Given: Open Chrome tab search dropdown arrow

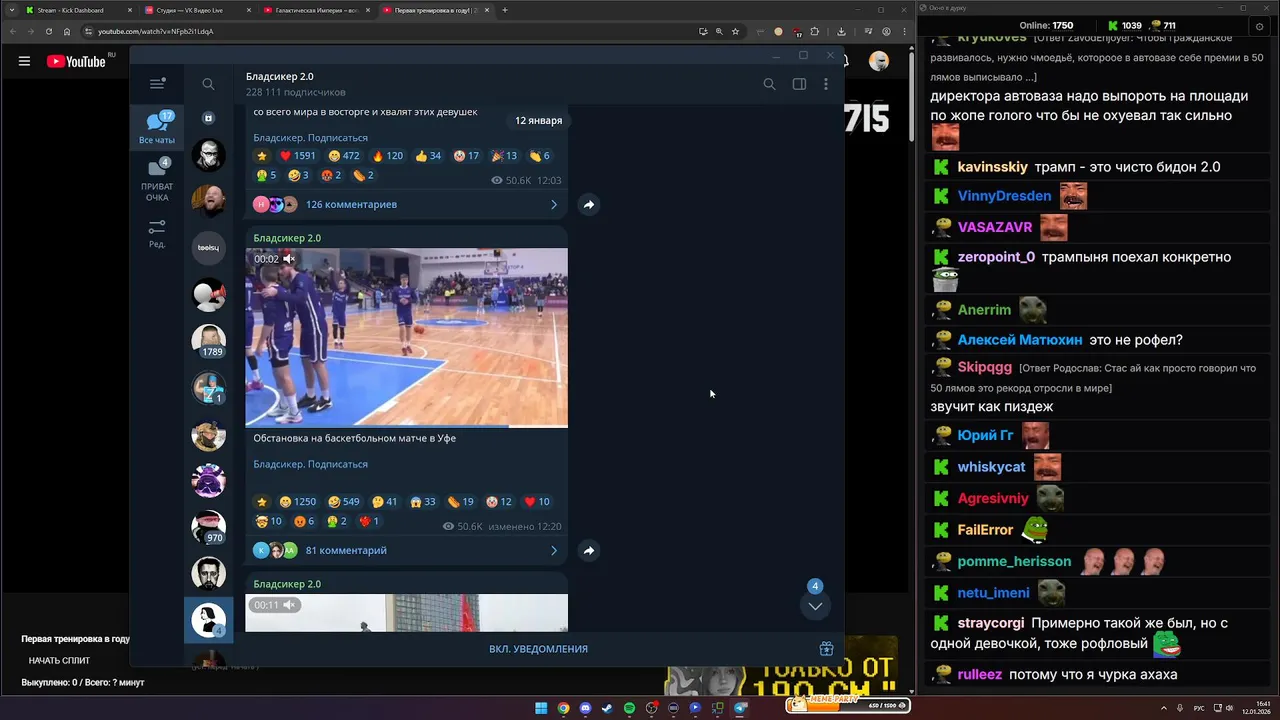Looking at the screenshot, I should pyautogui.click(x=10, y=10).
